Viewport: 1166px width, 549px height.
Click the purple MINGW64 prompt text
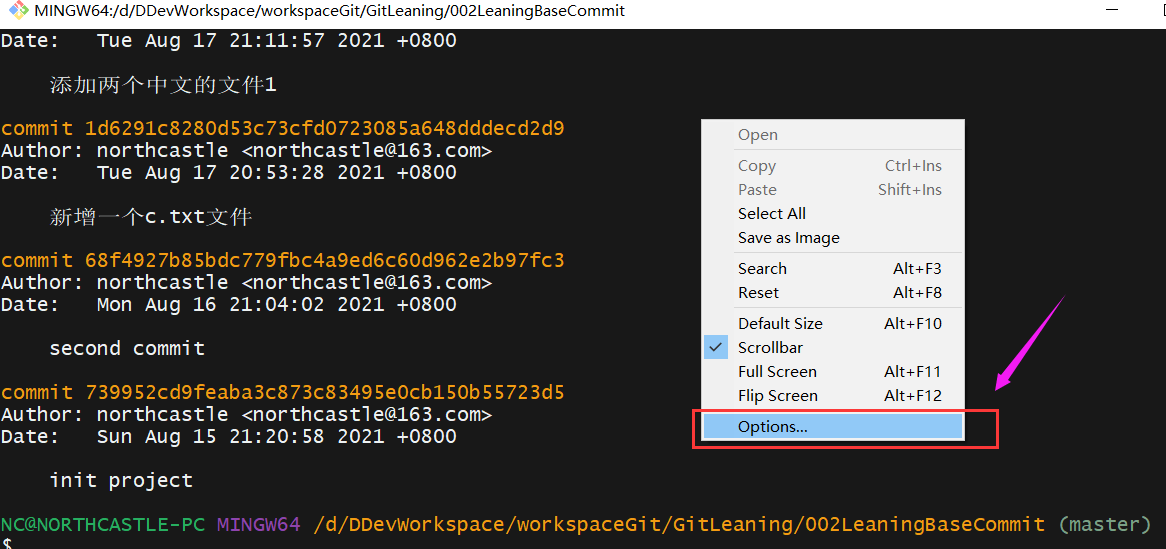(x=259, y=524)
